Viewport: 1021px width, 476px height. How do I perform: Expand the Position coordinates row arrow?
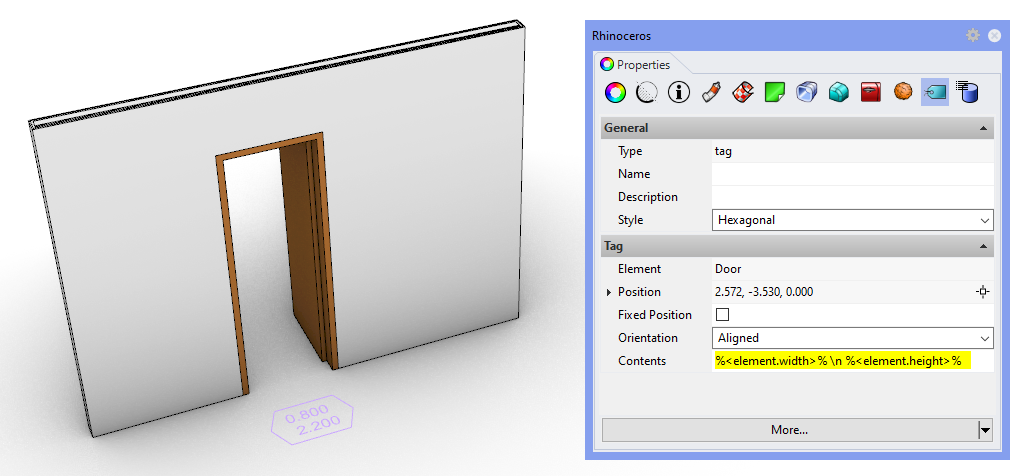click(x=609, y=292)
